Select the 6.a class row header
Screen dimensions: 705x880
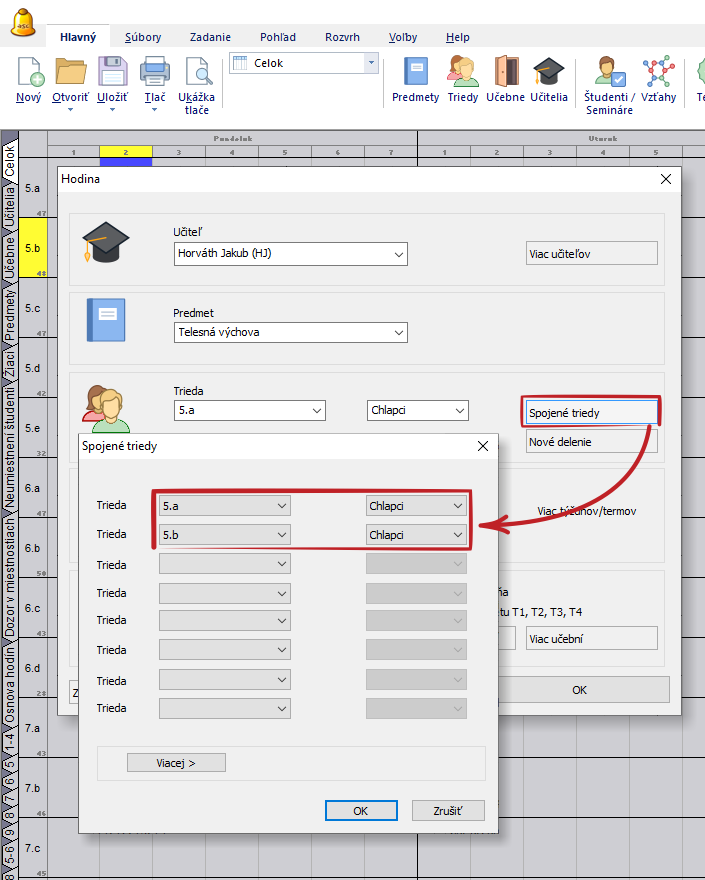click(33, 488)
